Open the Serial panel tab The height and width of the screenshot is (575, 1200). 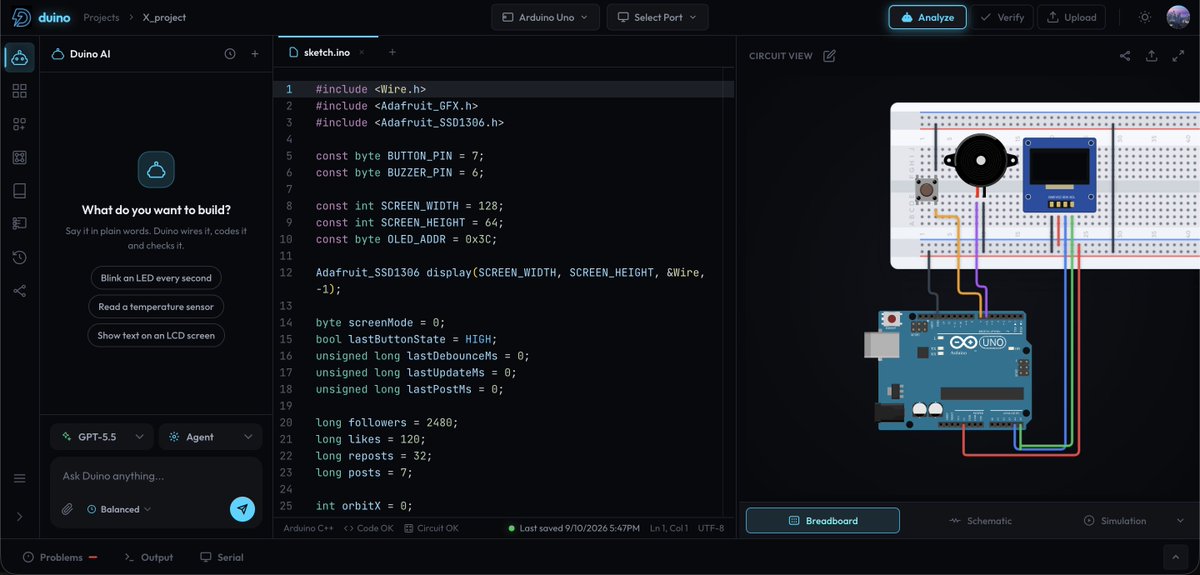[x=221, y=557]
